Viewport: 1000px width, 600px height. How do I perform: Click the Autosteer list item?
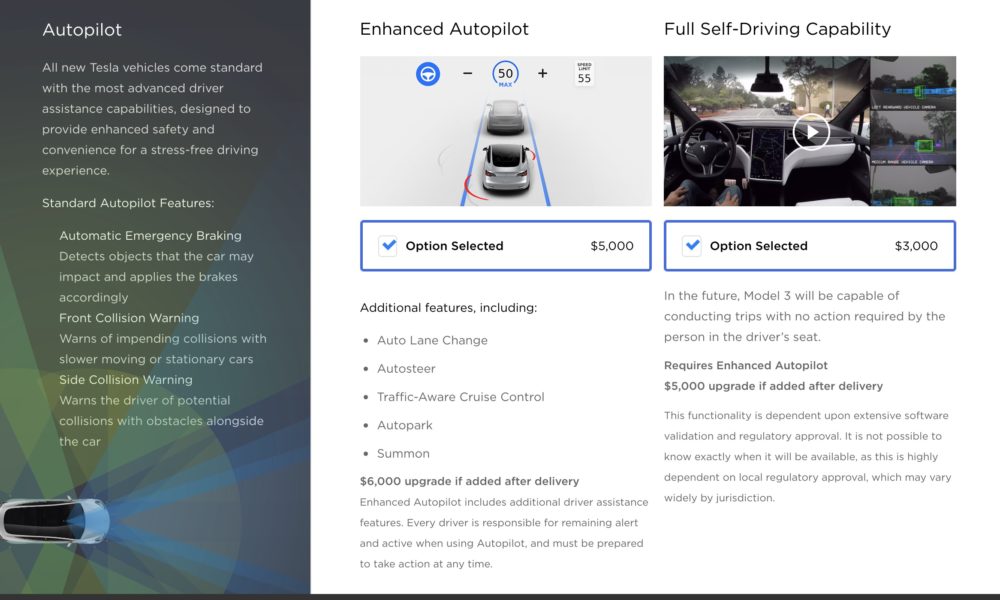pyautogui.click(x=406, y=369)
